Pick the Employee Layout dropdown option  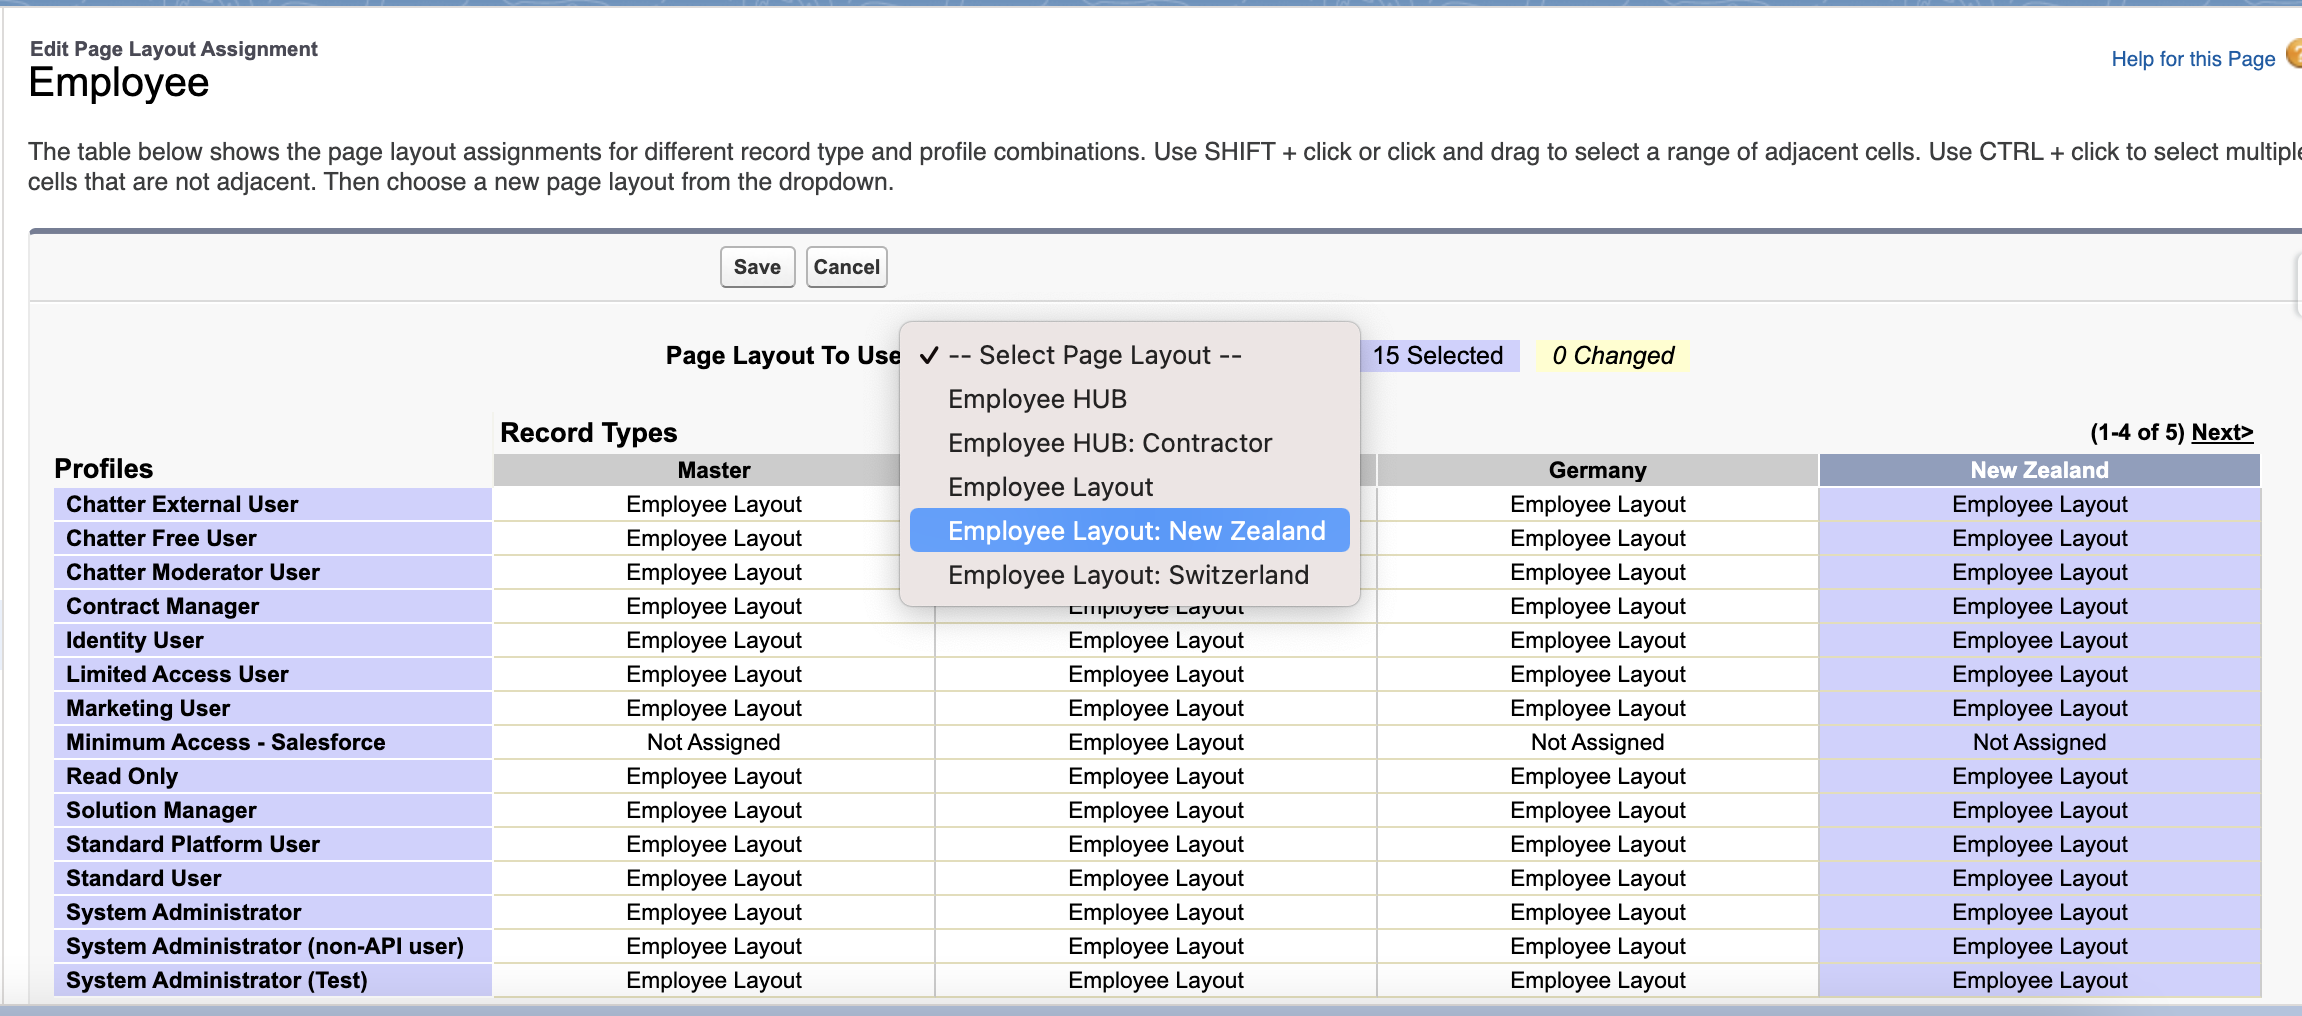[1050, 487]
